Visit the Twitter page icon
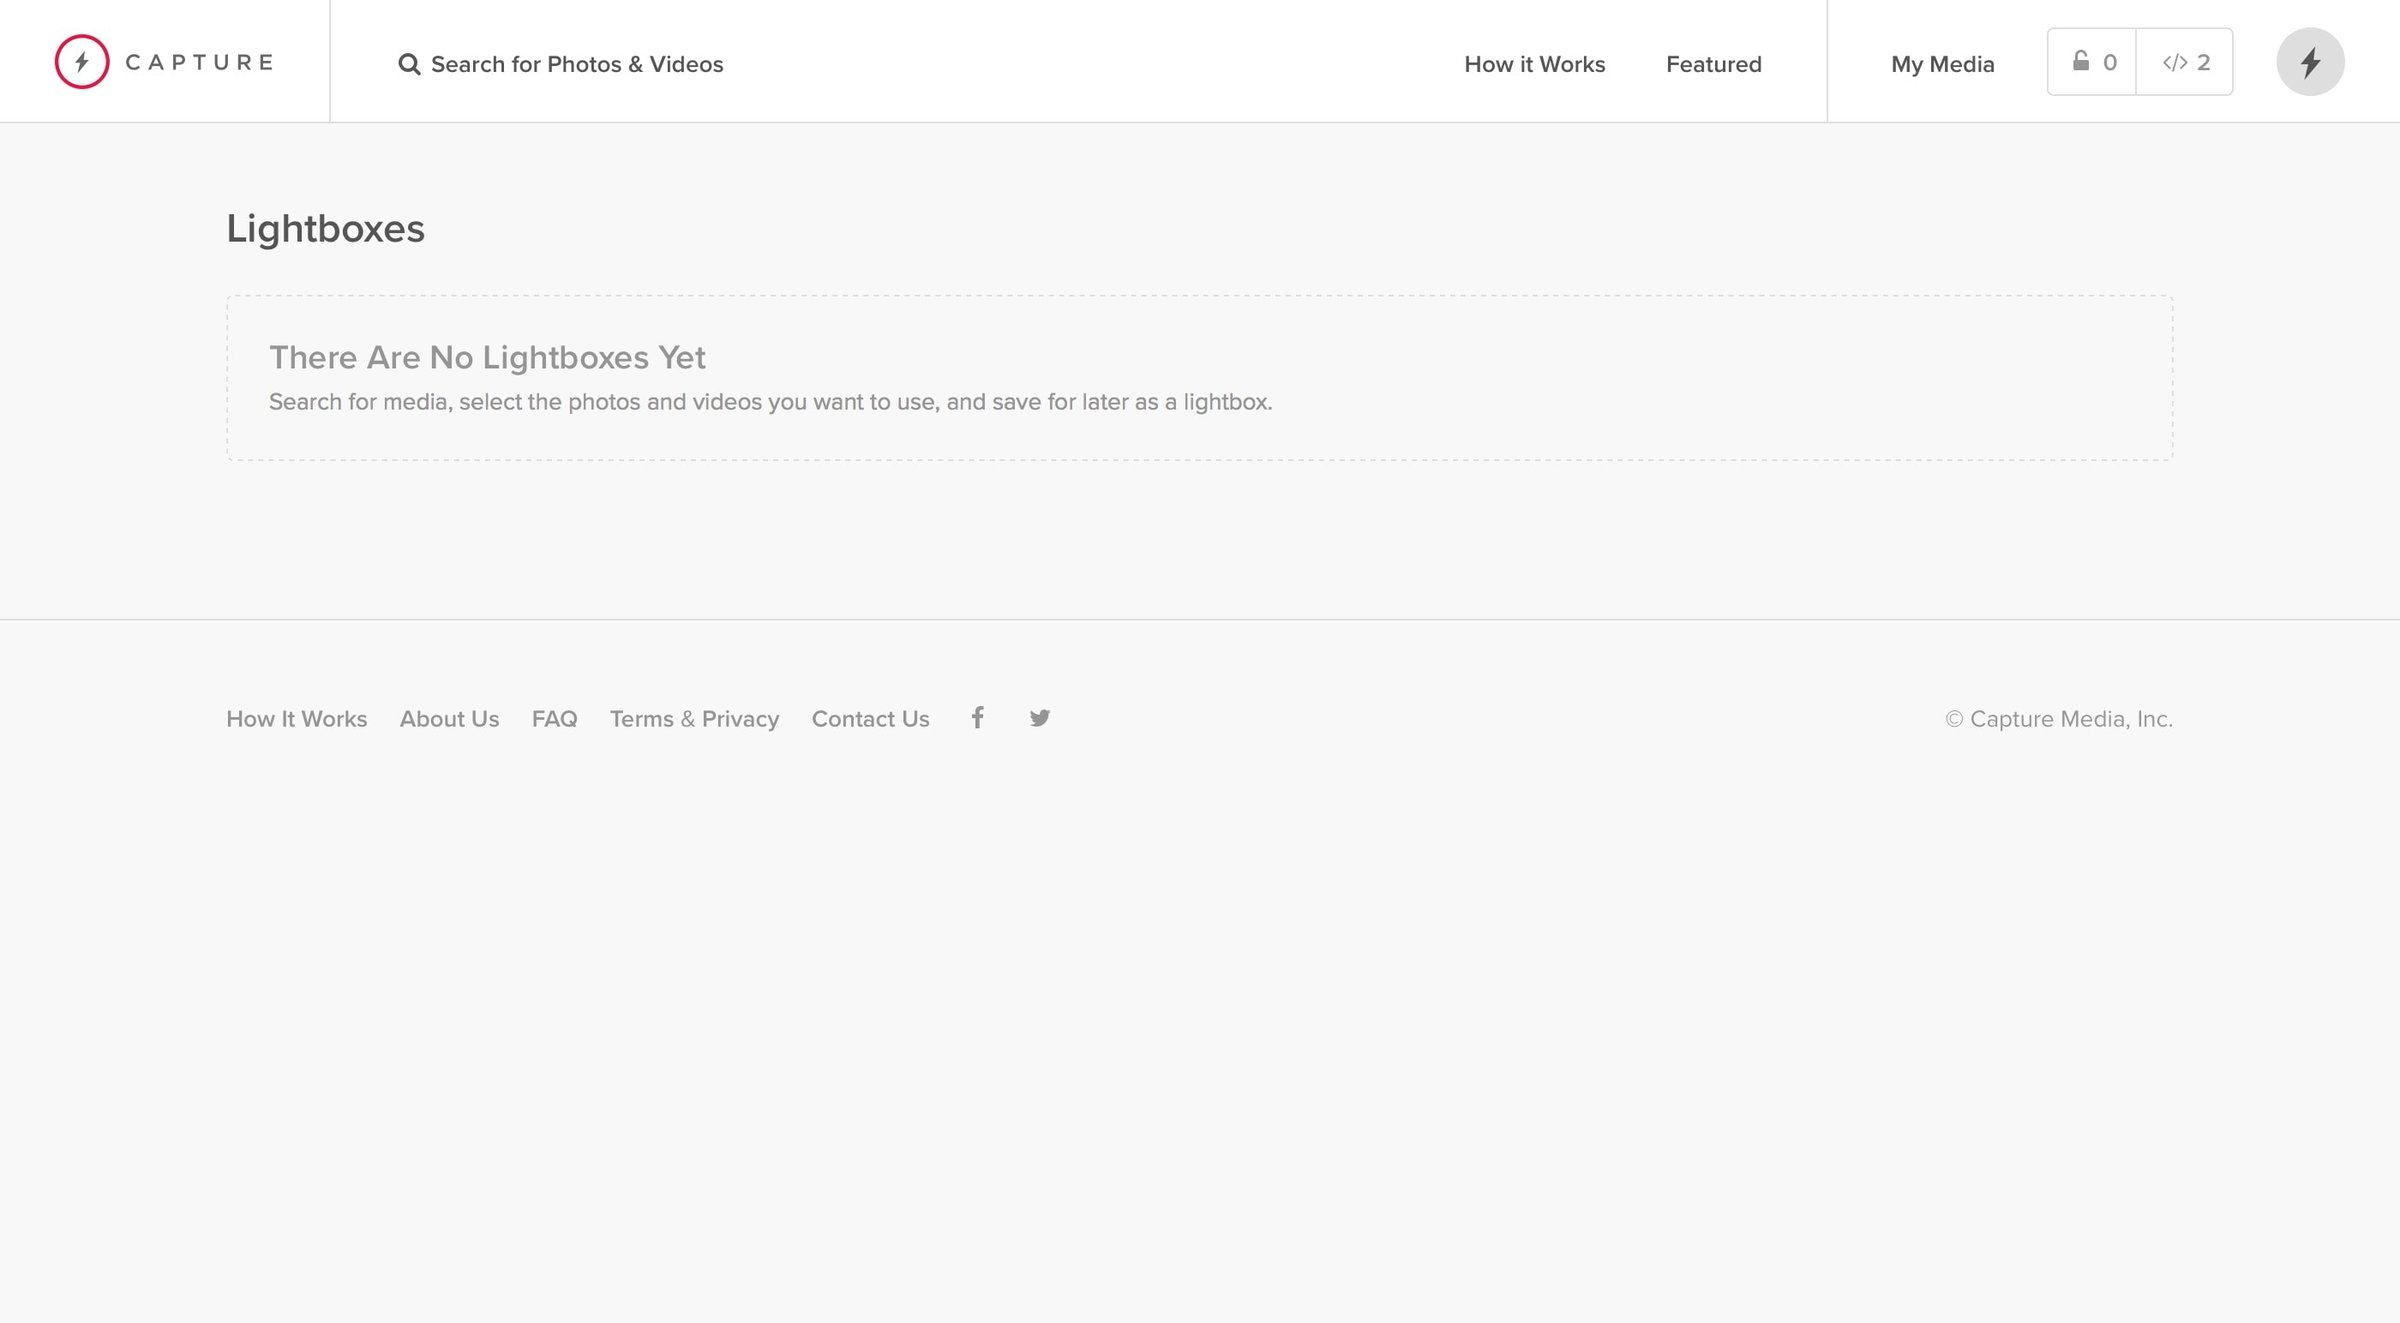 point(1040,718)
